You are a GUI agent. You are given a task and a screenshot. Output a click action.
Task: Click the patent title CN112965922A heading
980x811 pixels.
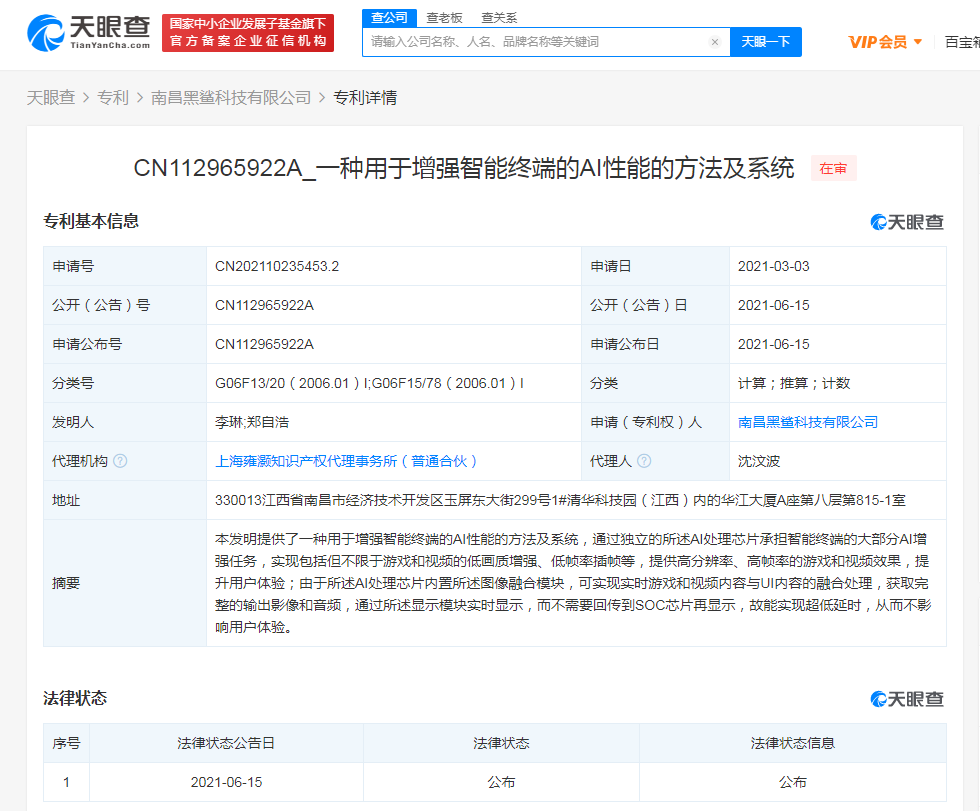tap(464, 169)
